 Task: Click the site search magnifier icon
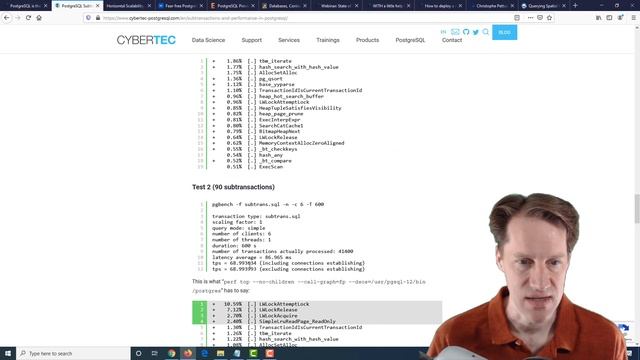tap(486, 32)
